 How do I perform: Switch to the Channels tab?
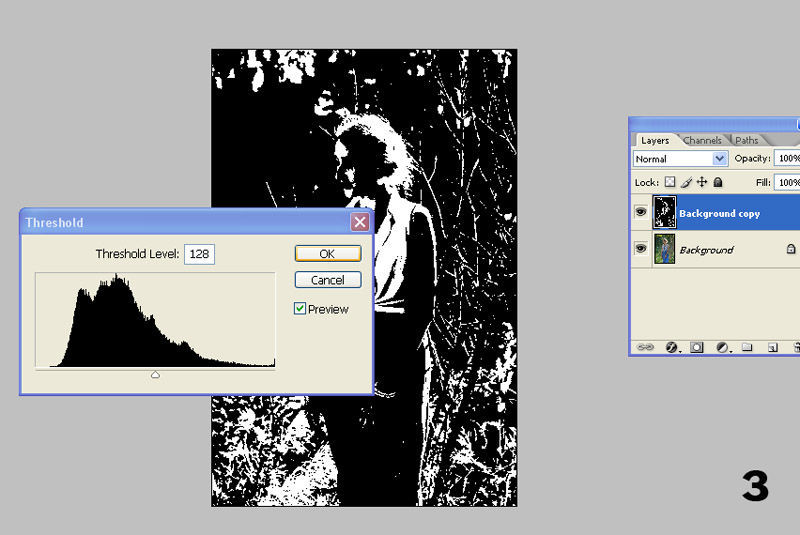702,141
